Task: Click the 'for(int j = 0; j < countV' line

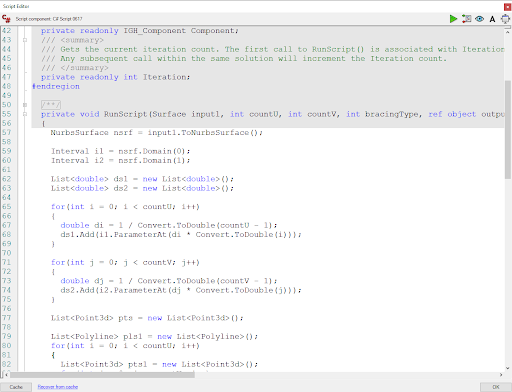Action: point(125,263)
